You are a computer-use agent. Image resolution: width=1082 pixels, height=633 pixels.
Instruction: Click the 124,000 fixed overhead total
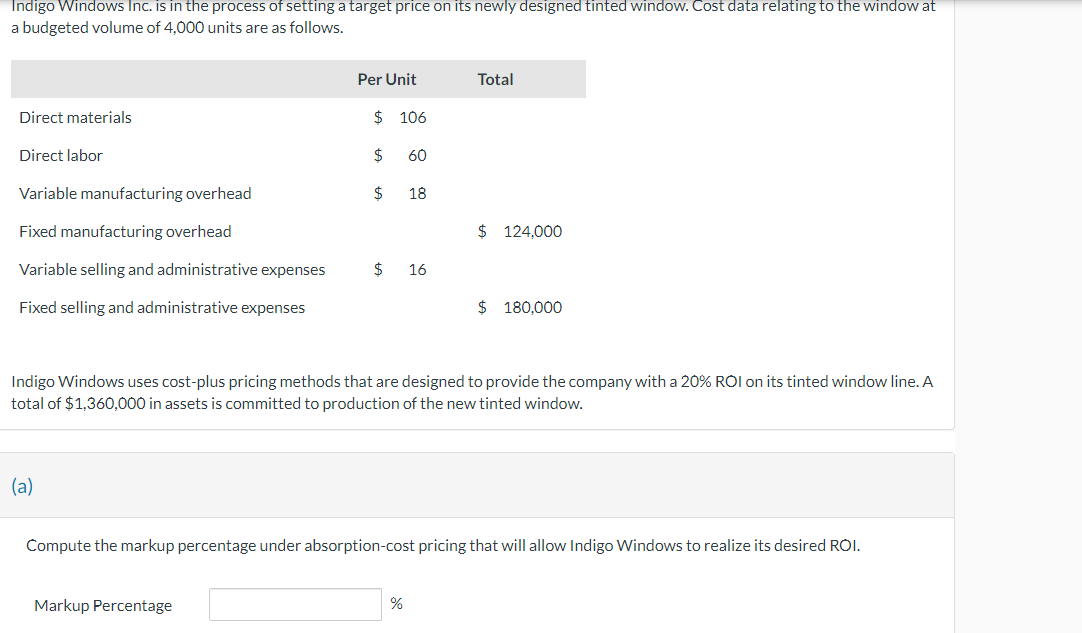pos(533,231)
